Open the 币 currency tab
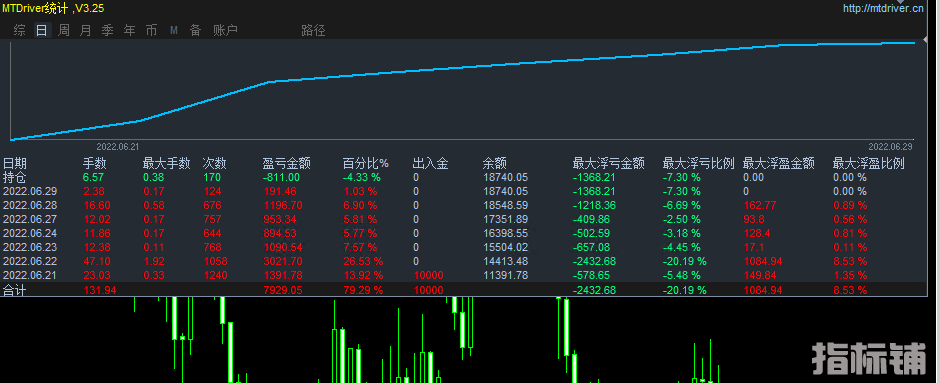 (151, 31)
